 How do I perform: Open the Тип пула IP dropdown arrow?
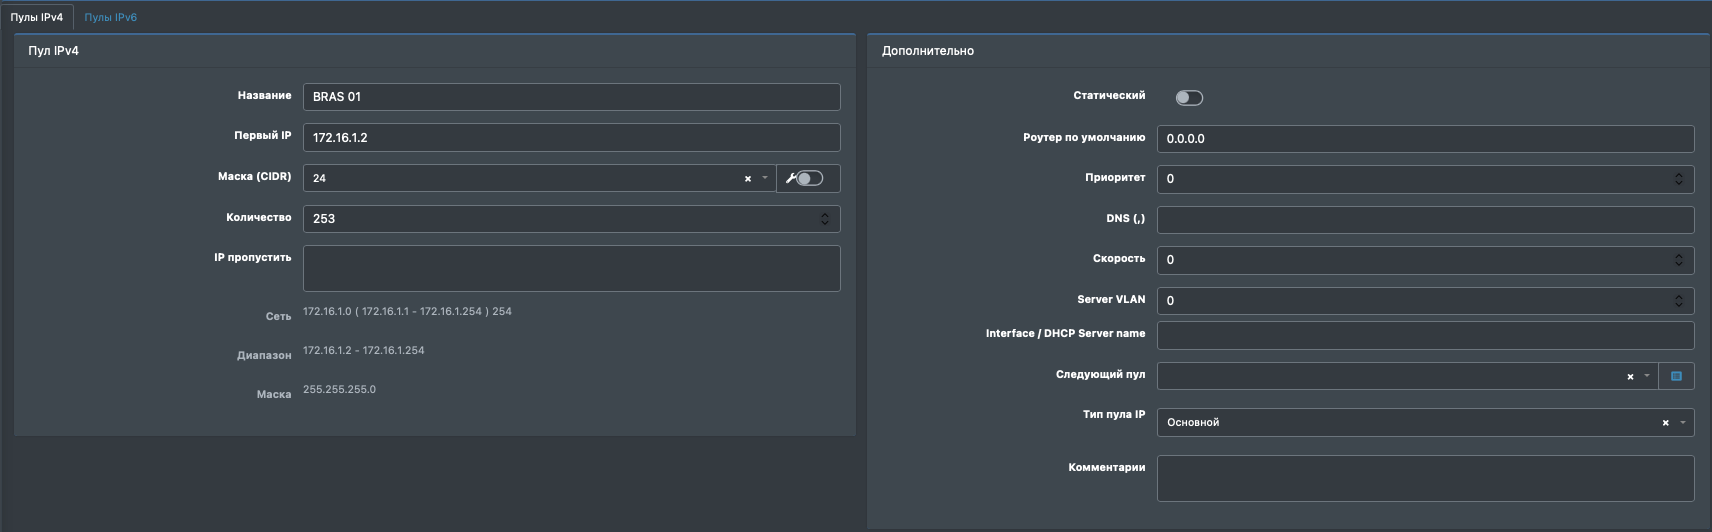(x=1683, y=422)
